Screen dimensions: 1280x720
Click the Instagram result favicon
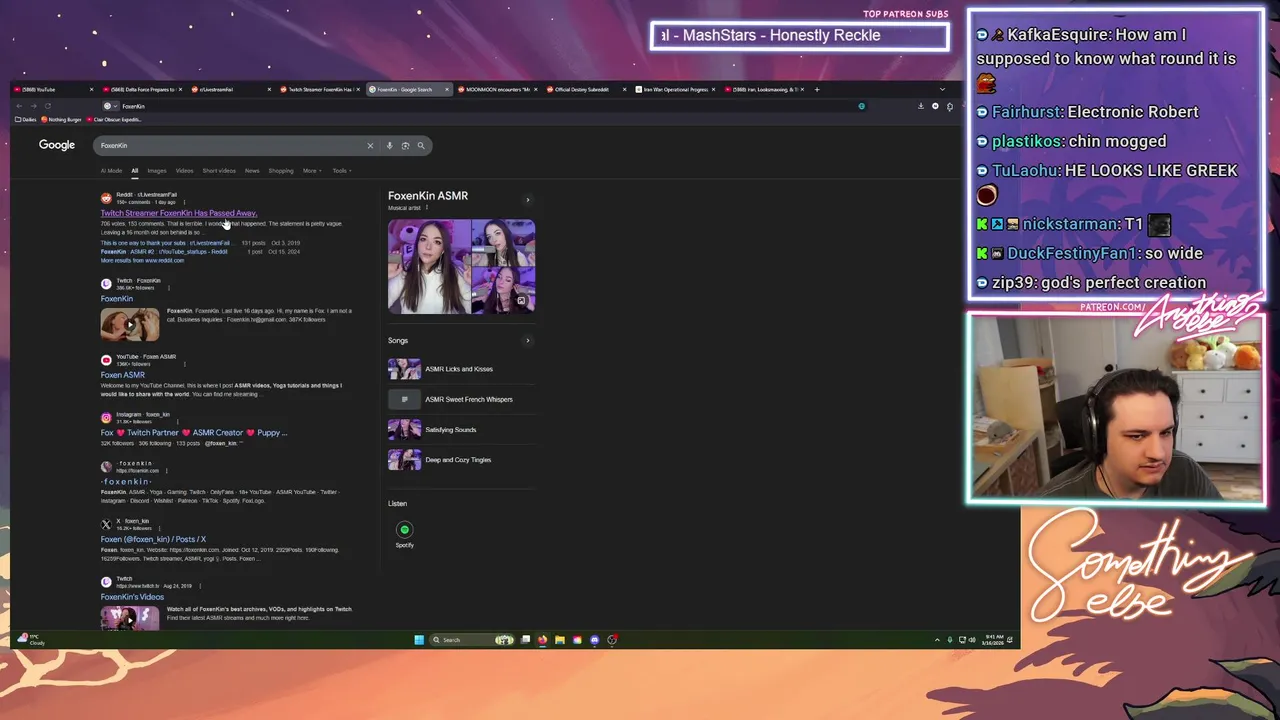pyautogui.click(x=106, y=418)
